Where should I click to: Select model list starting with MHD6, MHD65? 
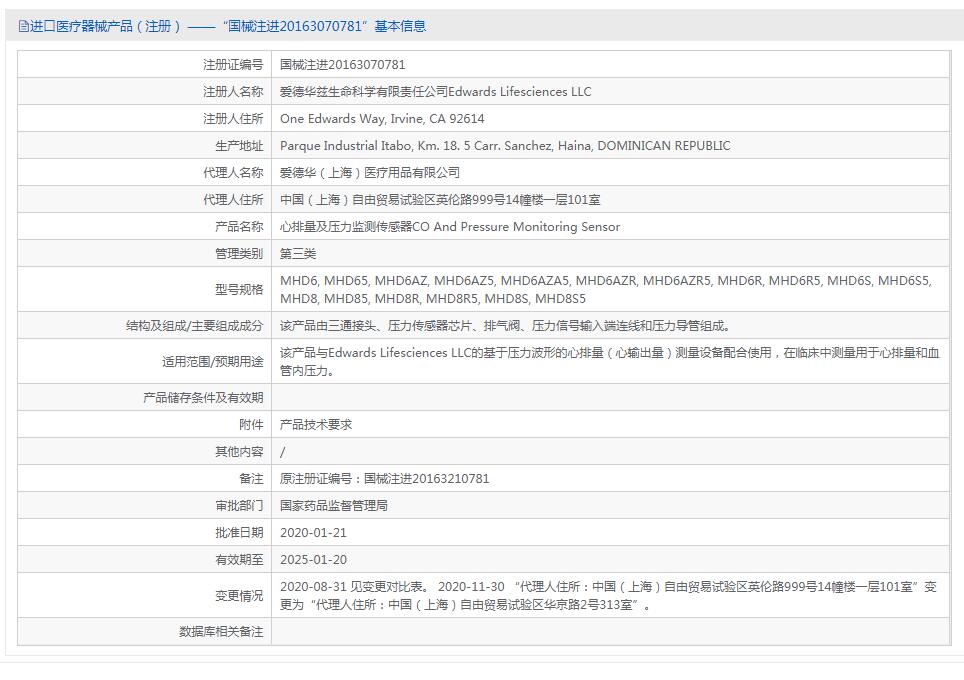[x=606, y=290]
